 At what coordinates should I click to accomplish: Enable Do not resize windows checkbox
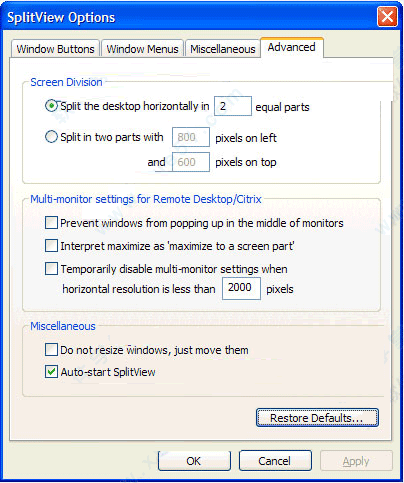pyautogui.click(x=51, y=350)
